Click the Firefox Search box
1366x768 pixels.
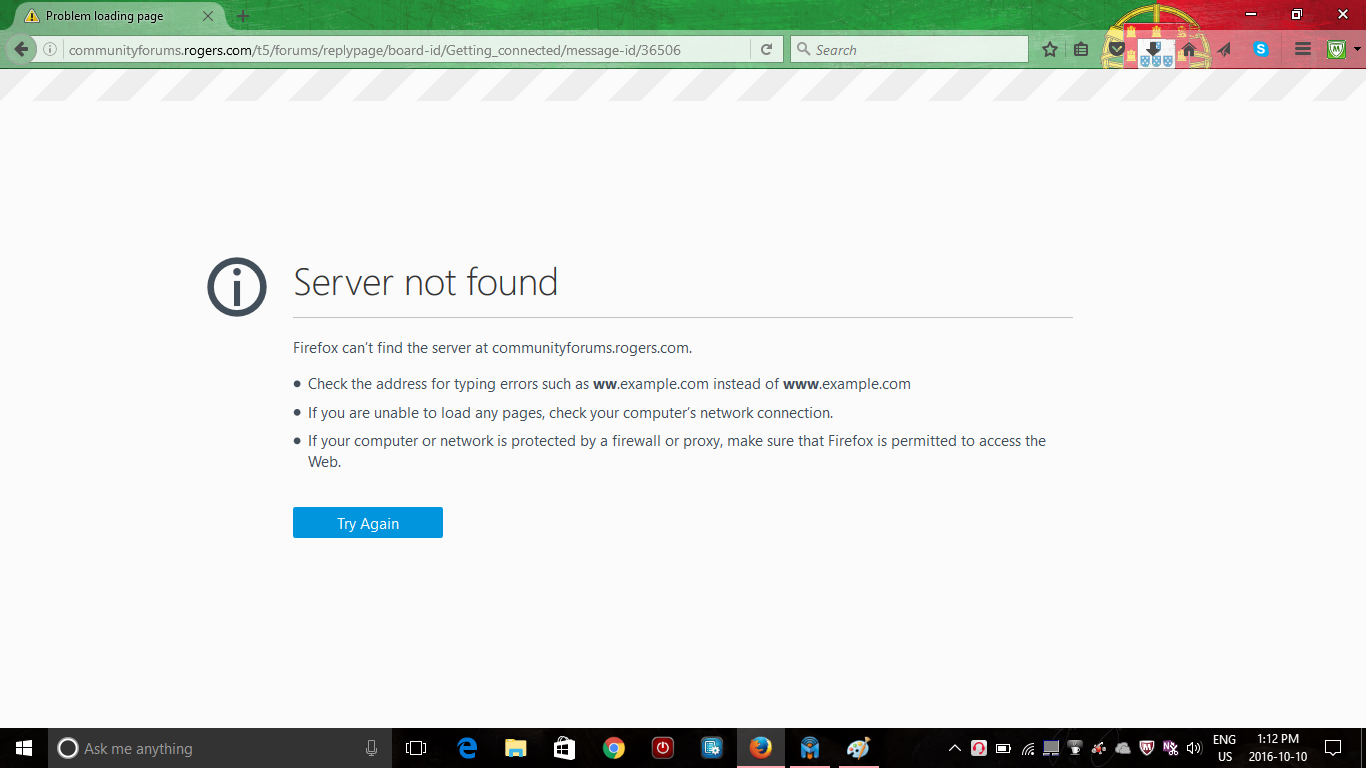tap(909, 49)
